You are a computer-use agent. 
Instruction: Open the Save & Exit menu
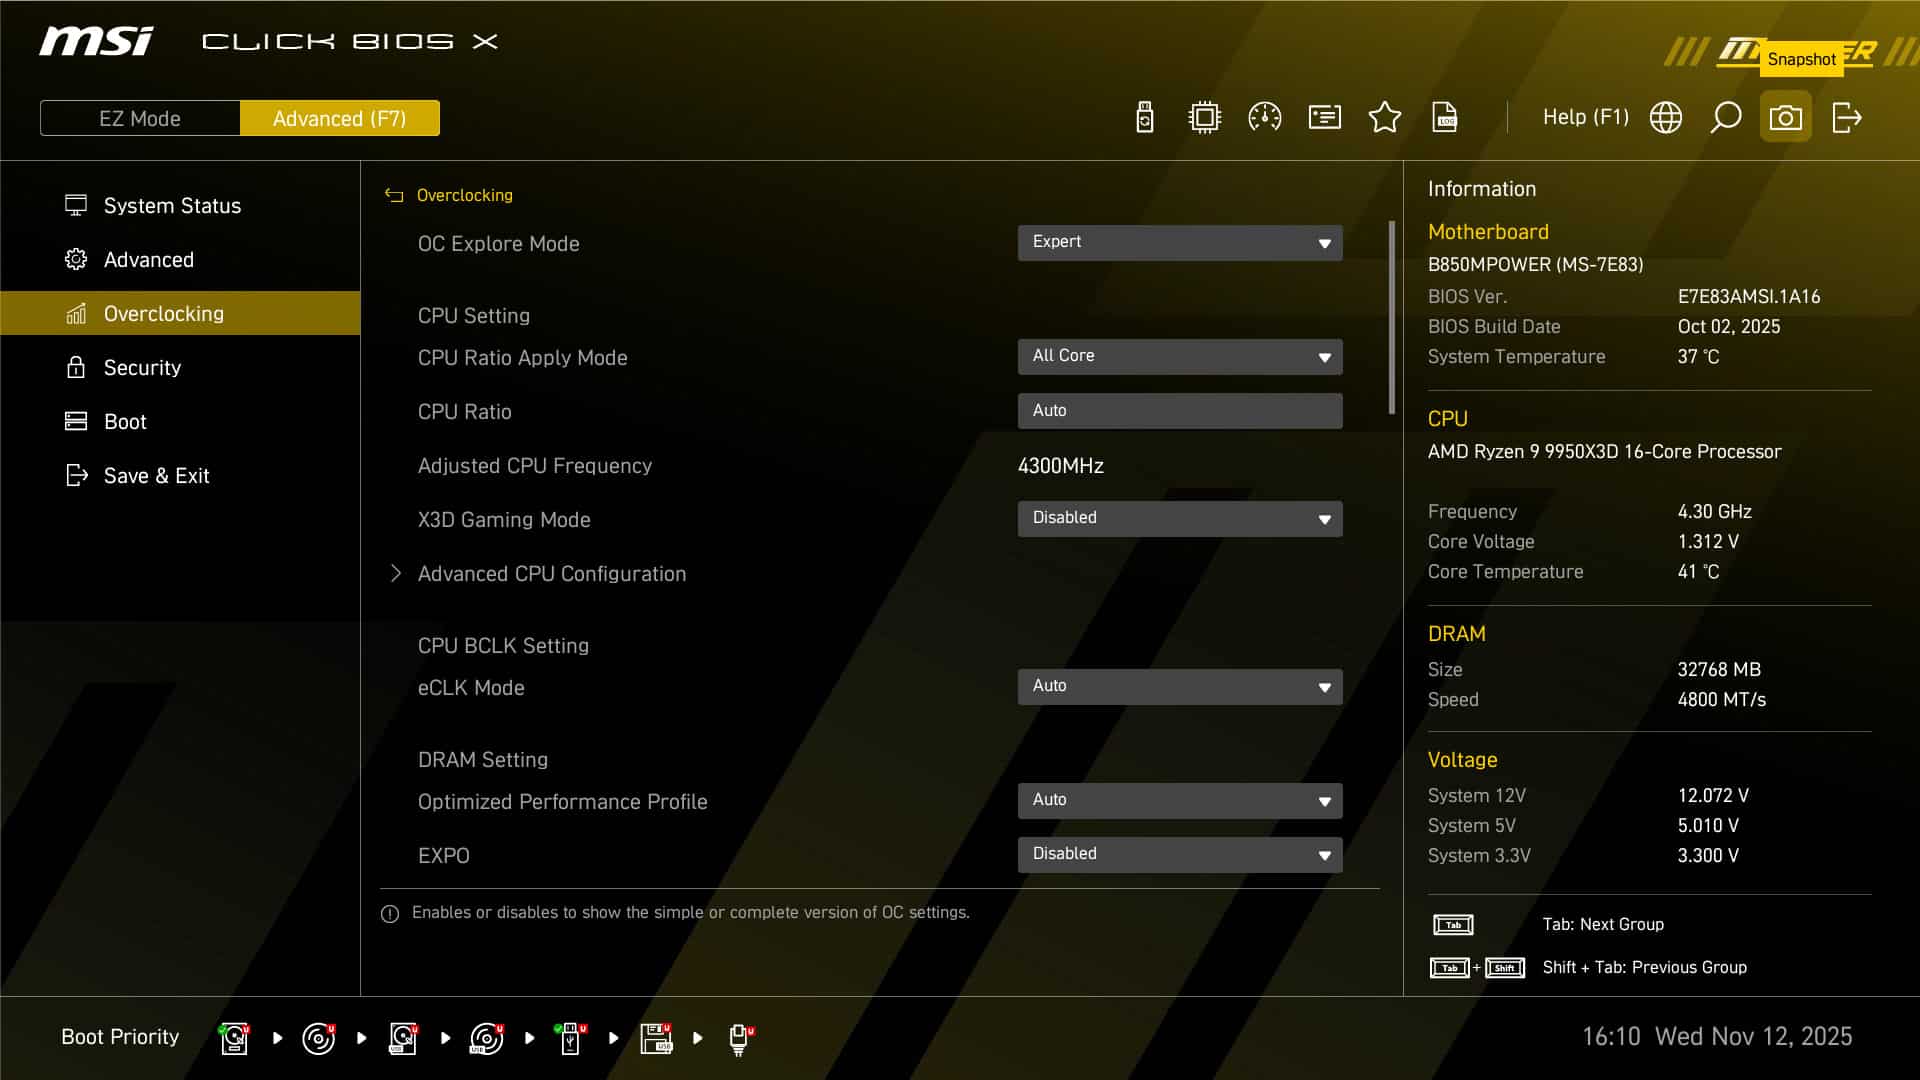180,475
